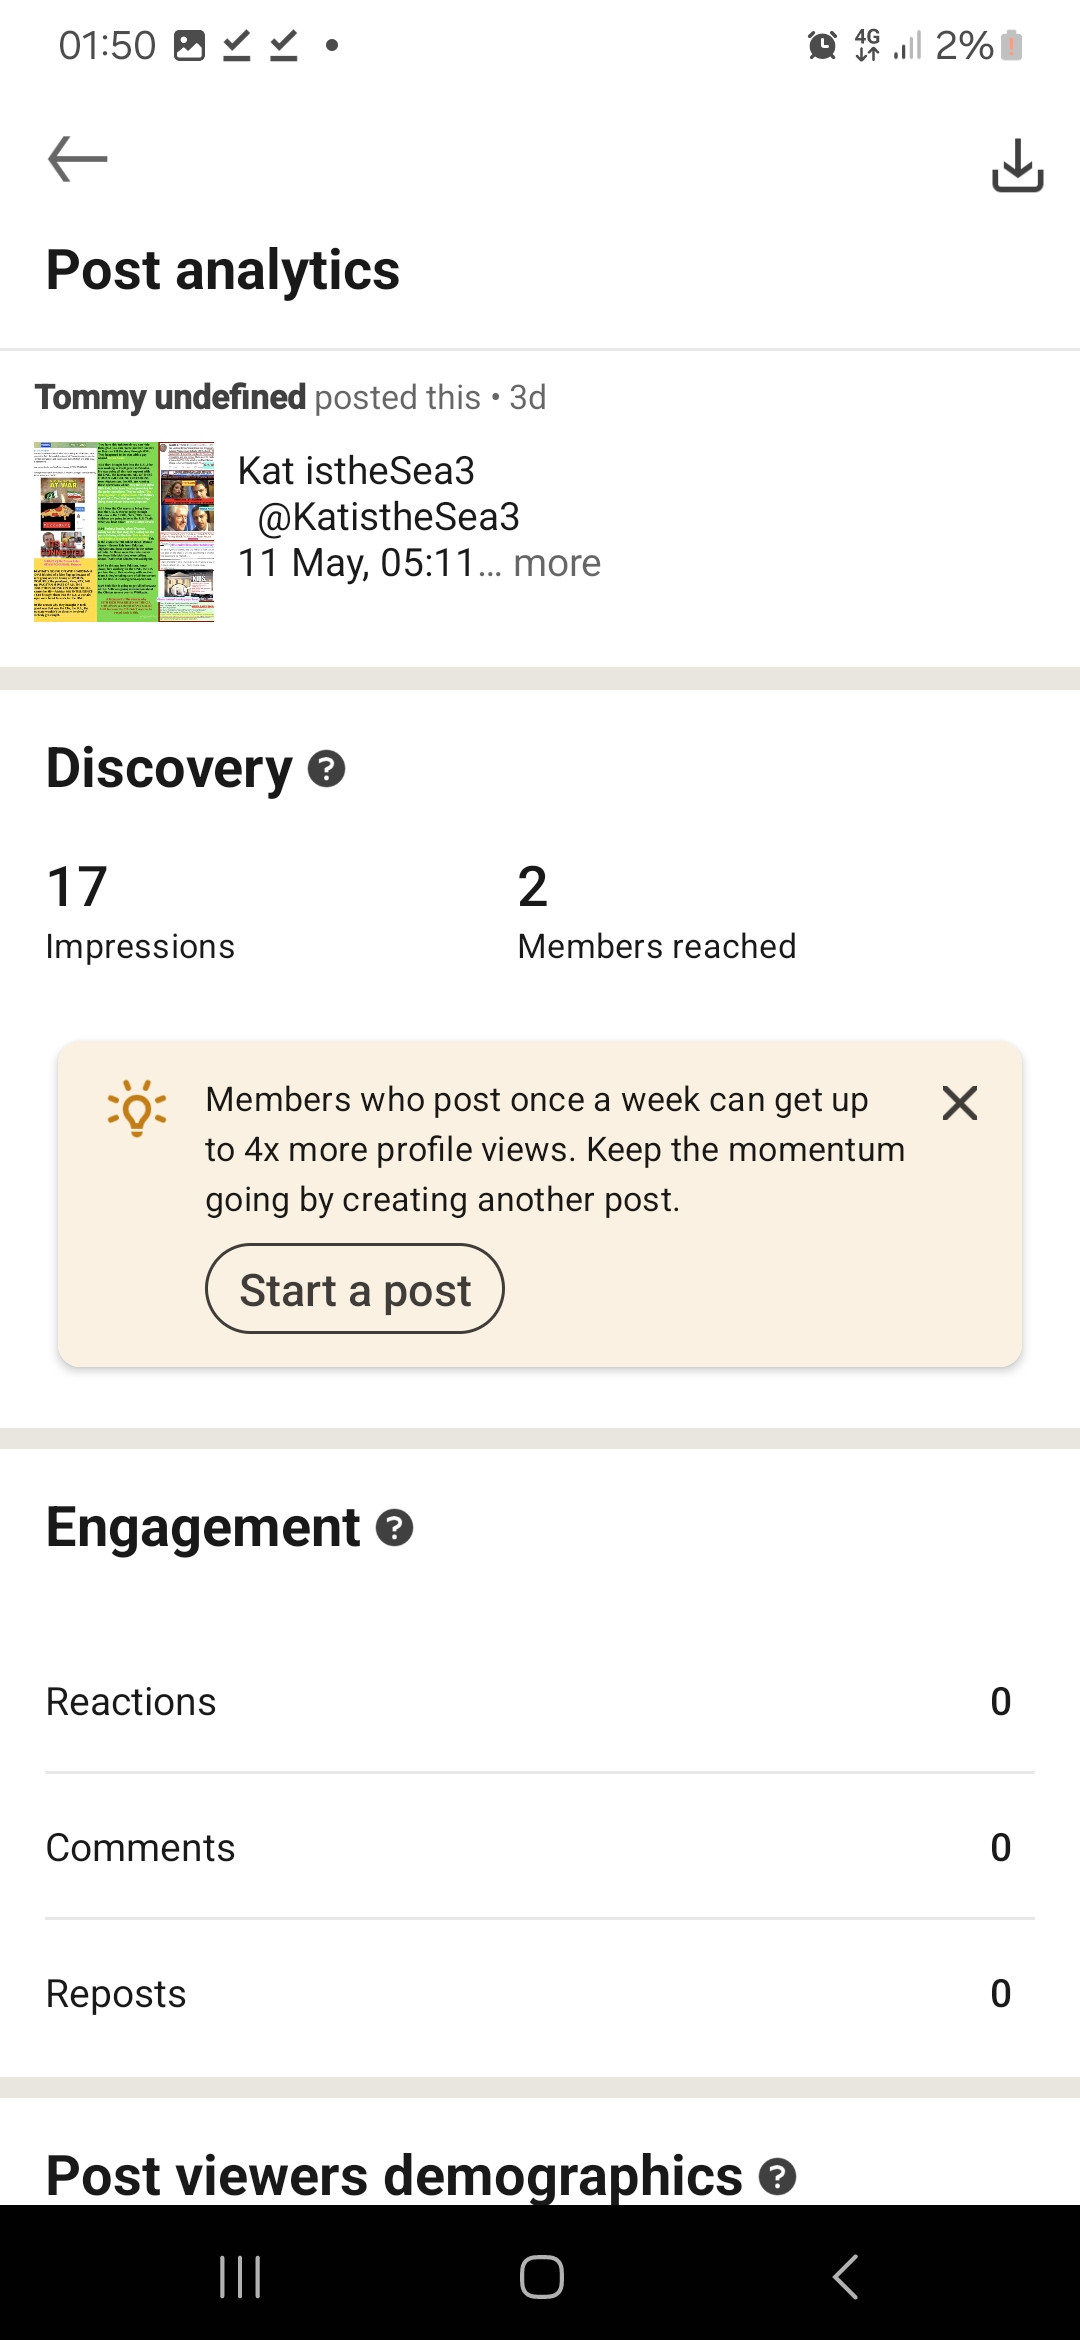Tap Tommy undefined author name
The height and width of the screenshot is (2340, 1080).
coord(170,397)
